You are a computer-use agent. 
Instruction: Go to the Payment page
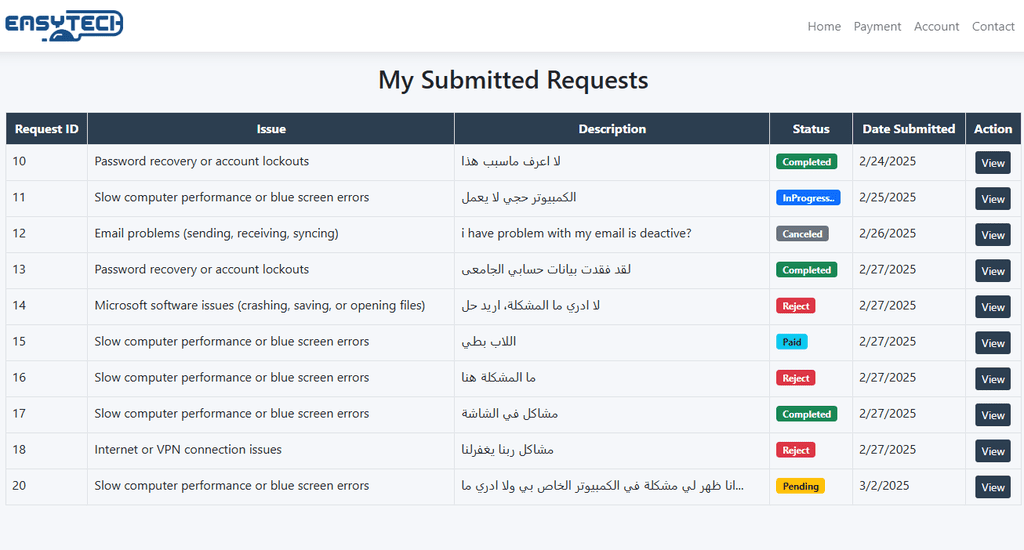[x=877, y=26]
